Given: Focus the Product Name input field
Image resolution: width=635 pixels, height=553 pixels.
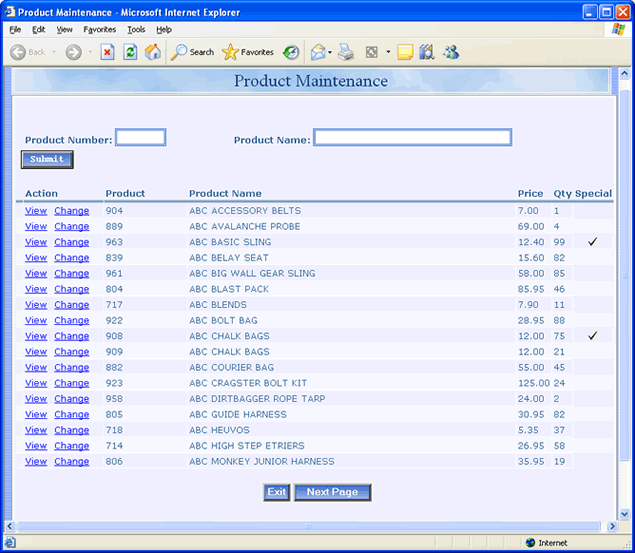Looking at the screenshot, I should coord(413,137).
